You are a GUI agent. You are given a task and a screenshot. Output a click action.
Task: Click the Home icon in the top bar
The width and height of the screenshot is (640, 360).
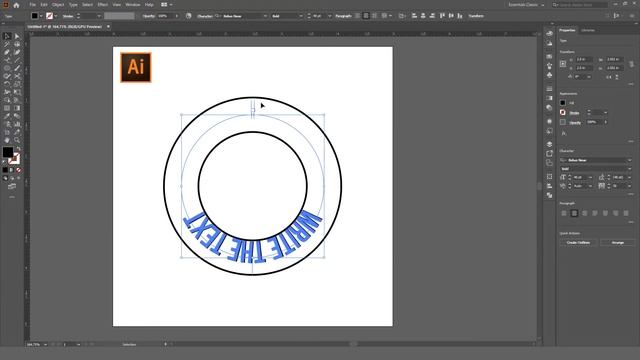click(16, 5)
